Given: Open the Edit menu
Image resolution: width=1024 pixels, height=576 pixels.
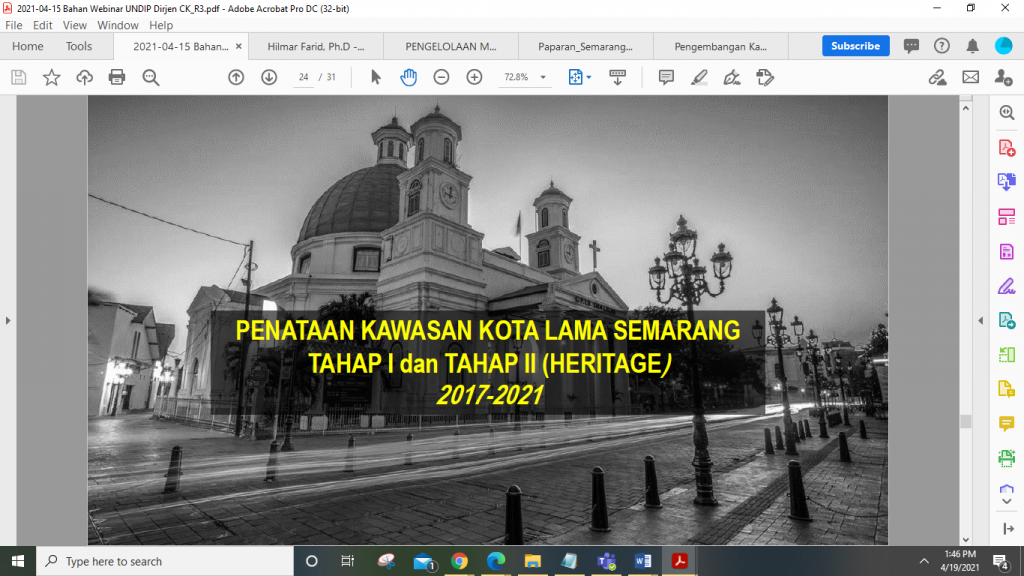Looking at the screenshot, I should tap(42, 25).
